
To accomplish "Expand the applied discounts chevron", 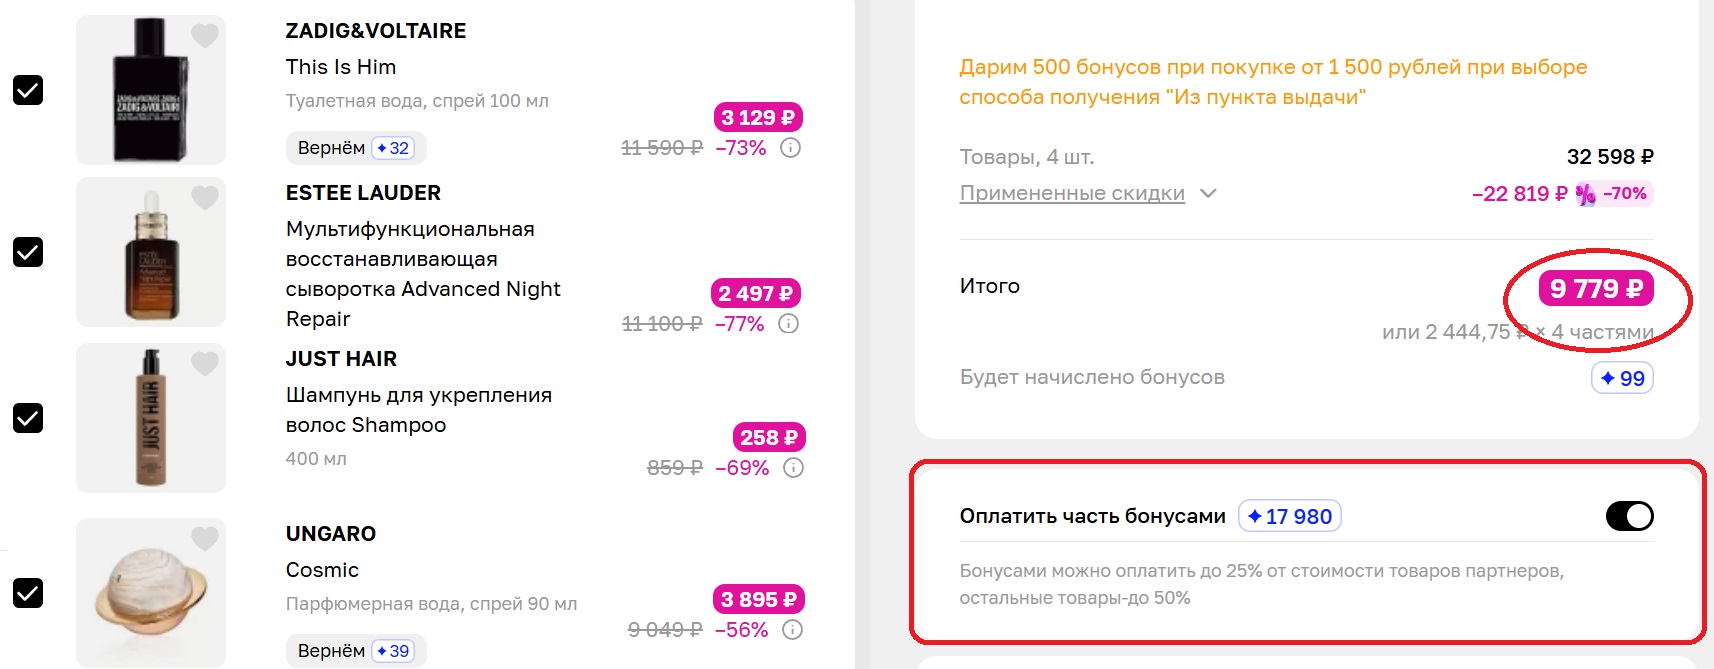I will pos(1208,193).
